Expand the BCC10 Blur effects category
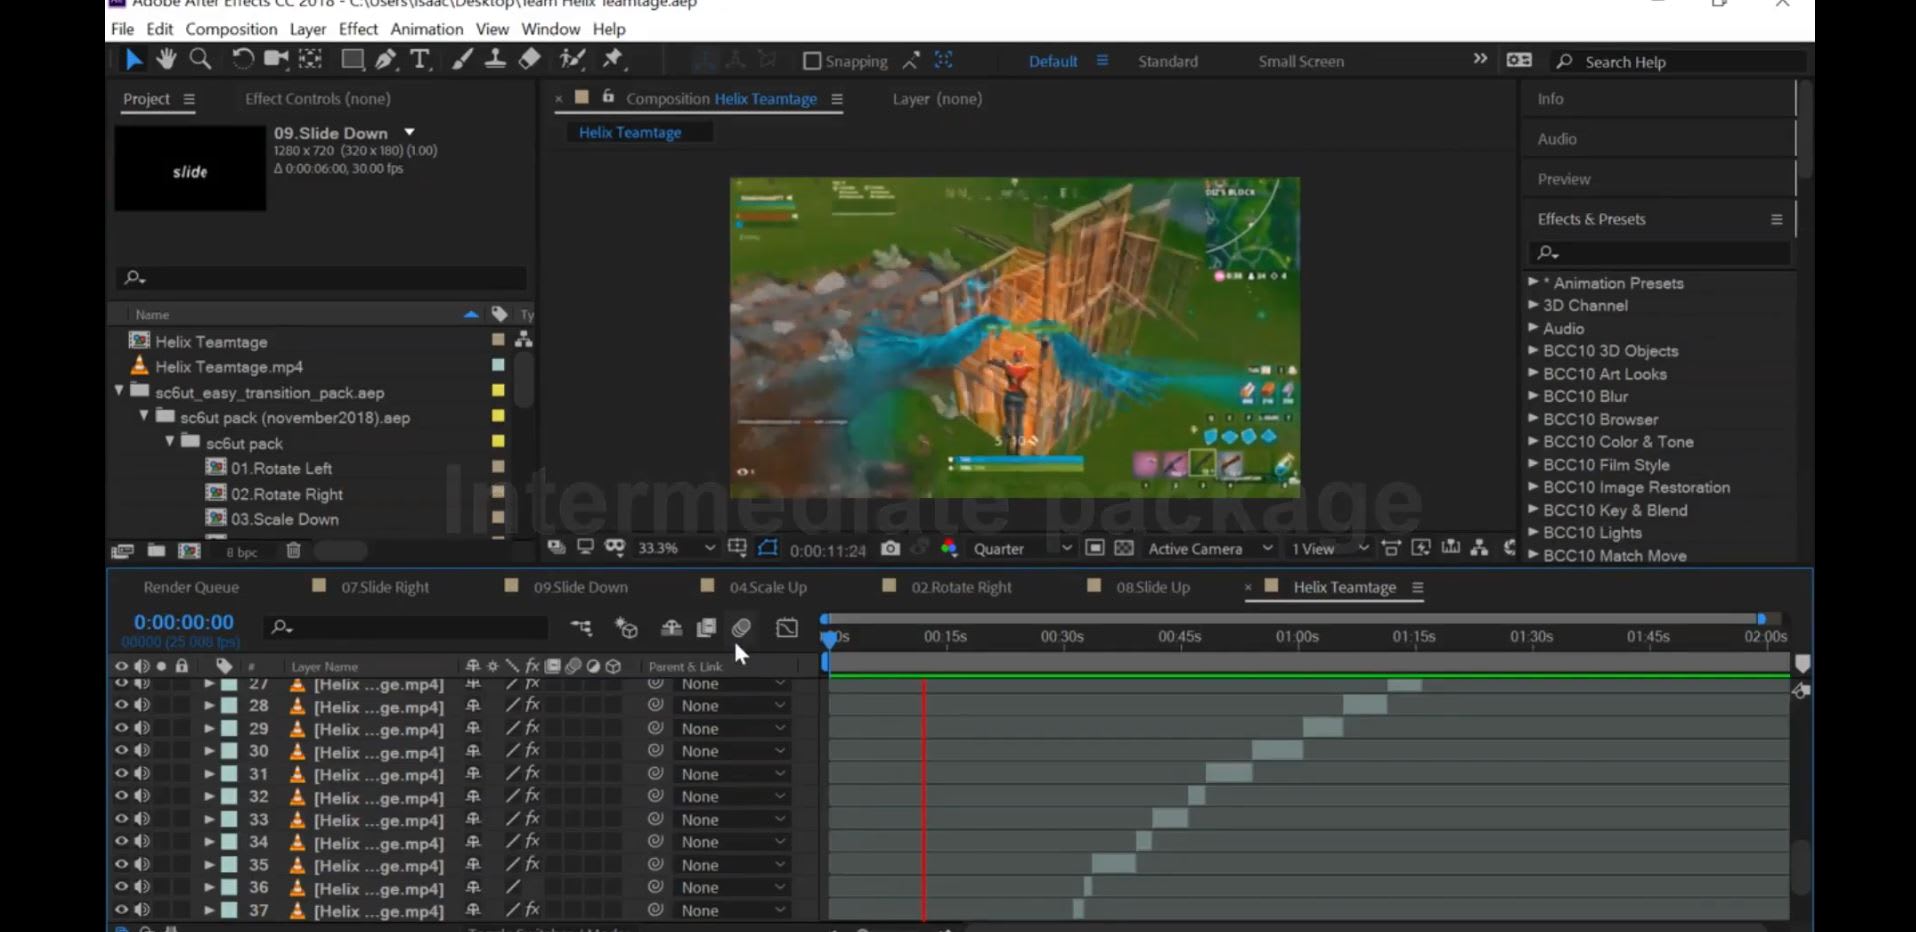This screenshot has width=1916, height=932. (x=1533, y=396)
